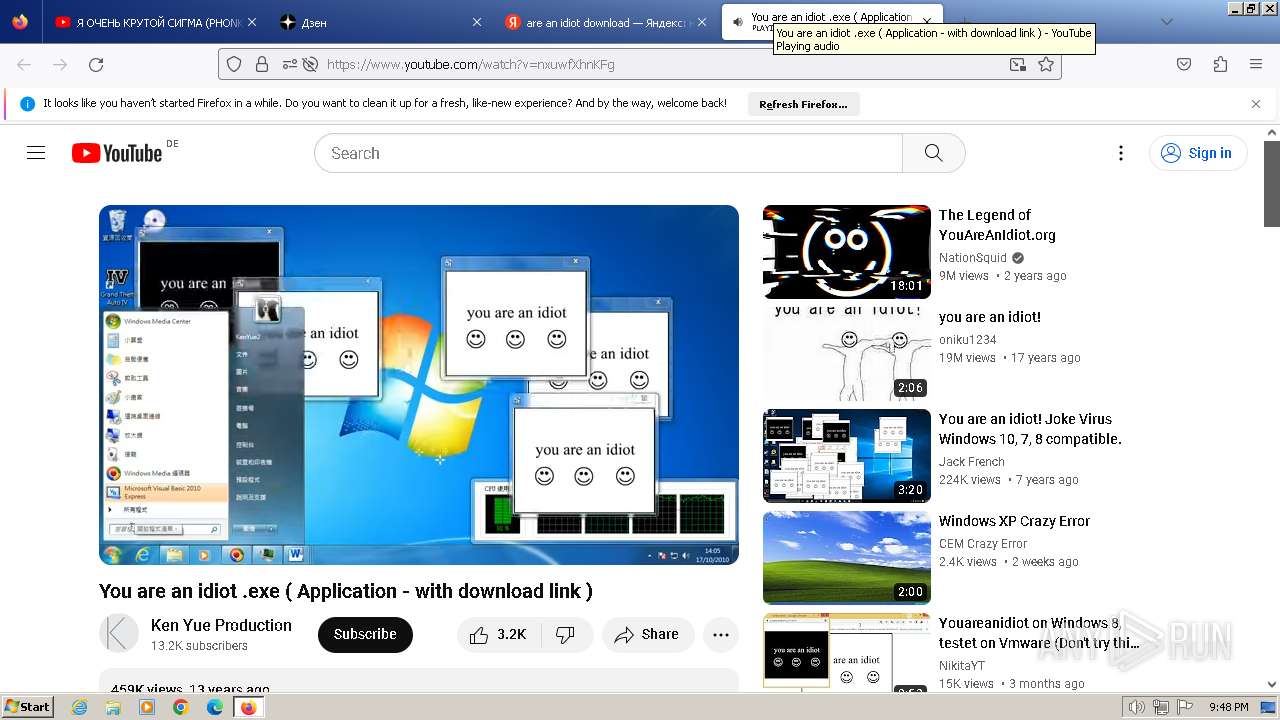Open The Legend of YouAreAnIdiot.org thumbnail
This screenshot has width=1280, height=720.
tap(847, 252)
